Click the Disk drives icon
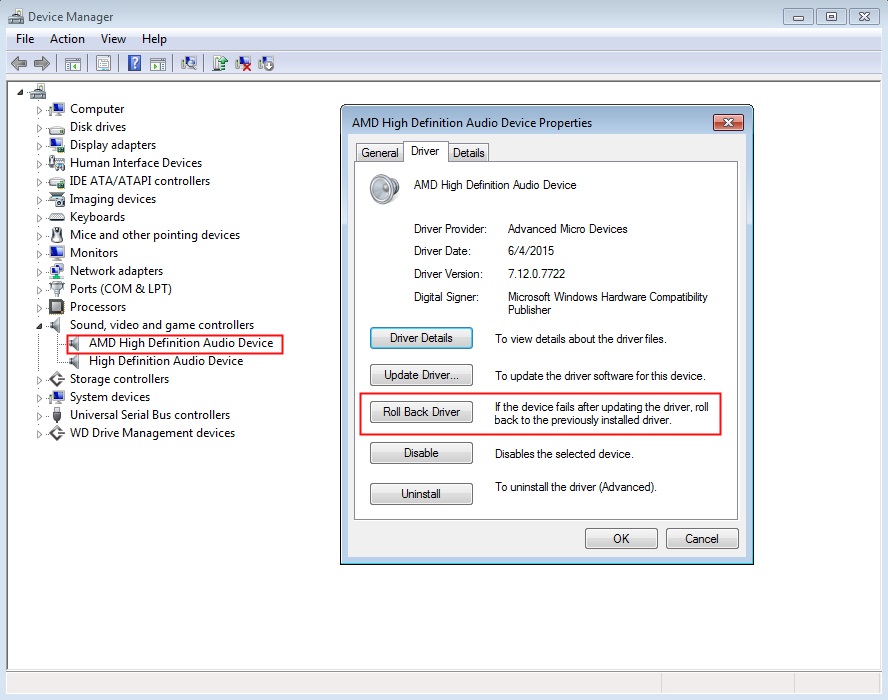Screen dimensions: 888x700 click(x=57, y=129)
